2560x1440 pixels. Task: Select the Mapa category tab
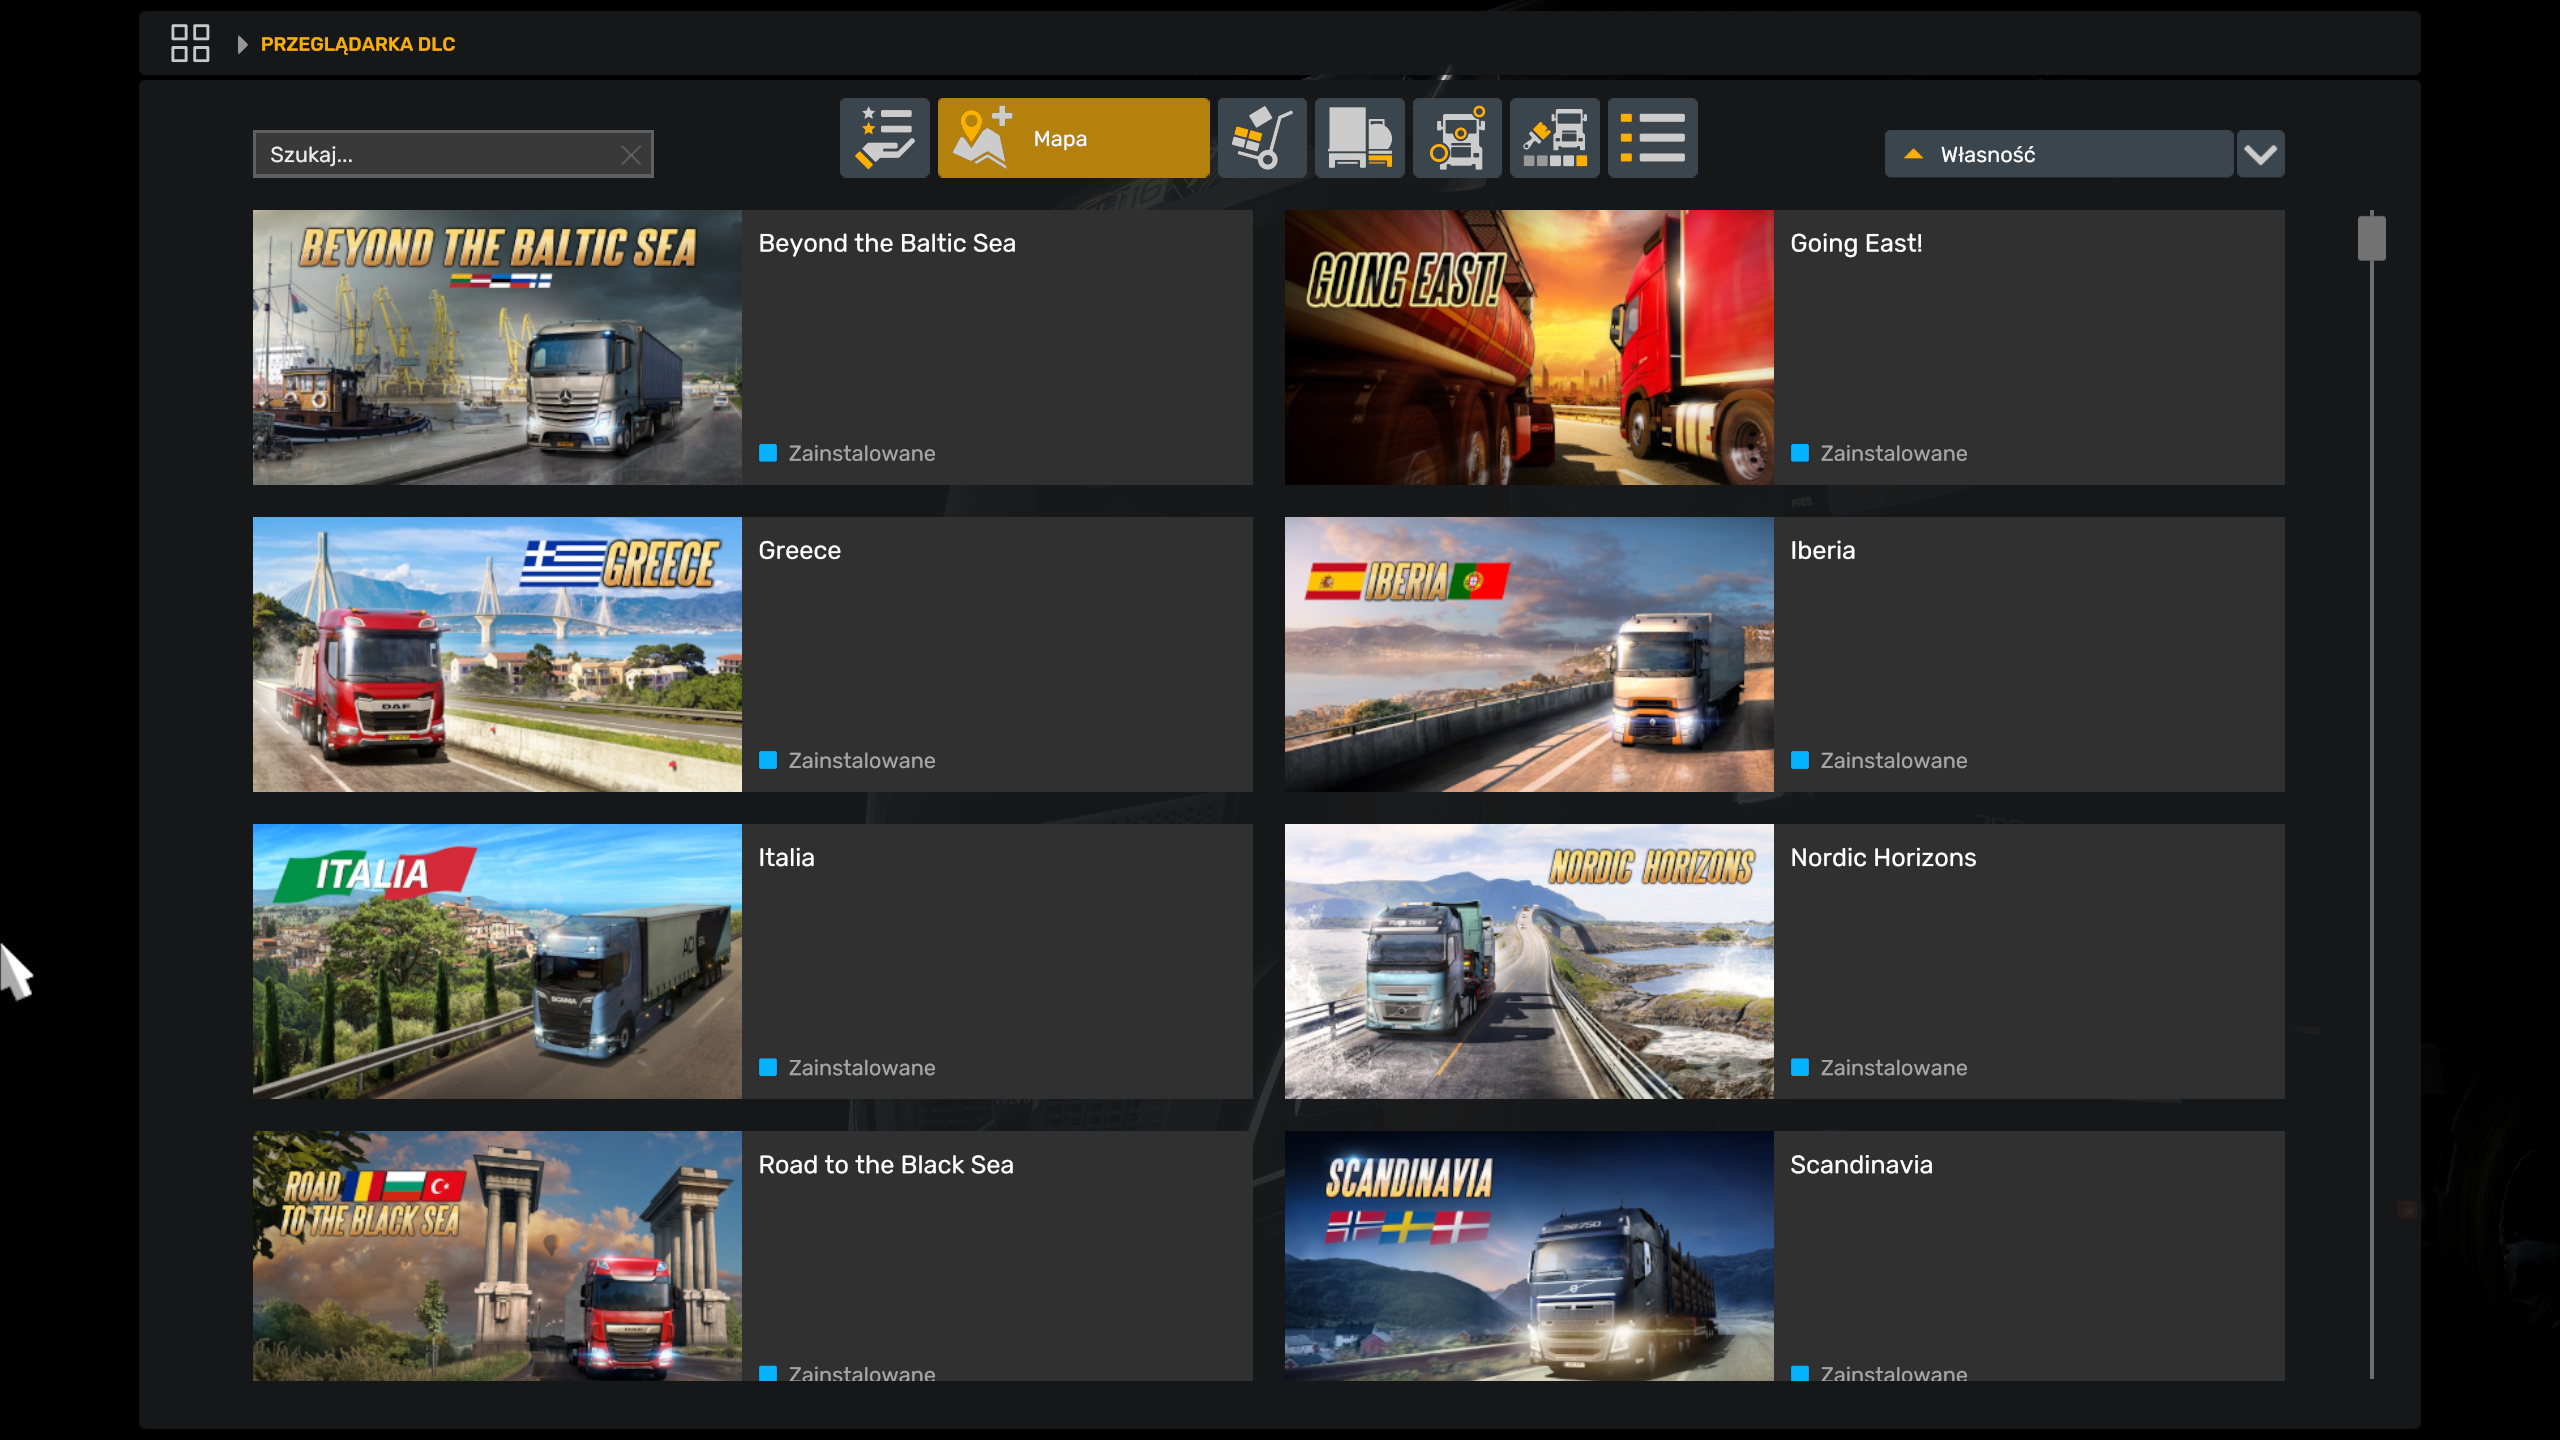click(1073, 138)
